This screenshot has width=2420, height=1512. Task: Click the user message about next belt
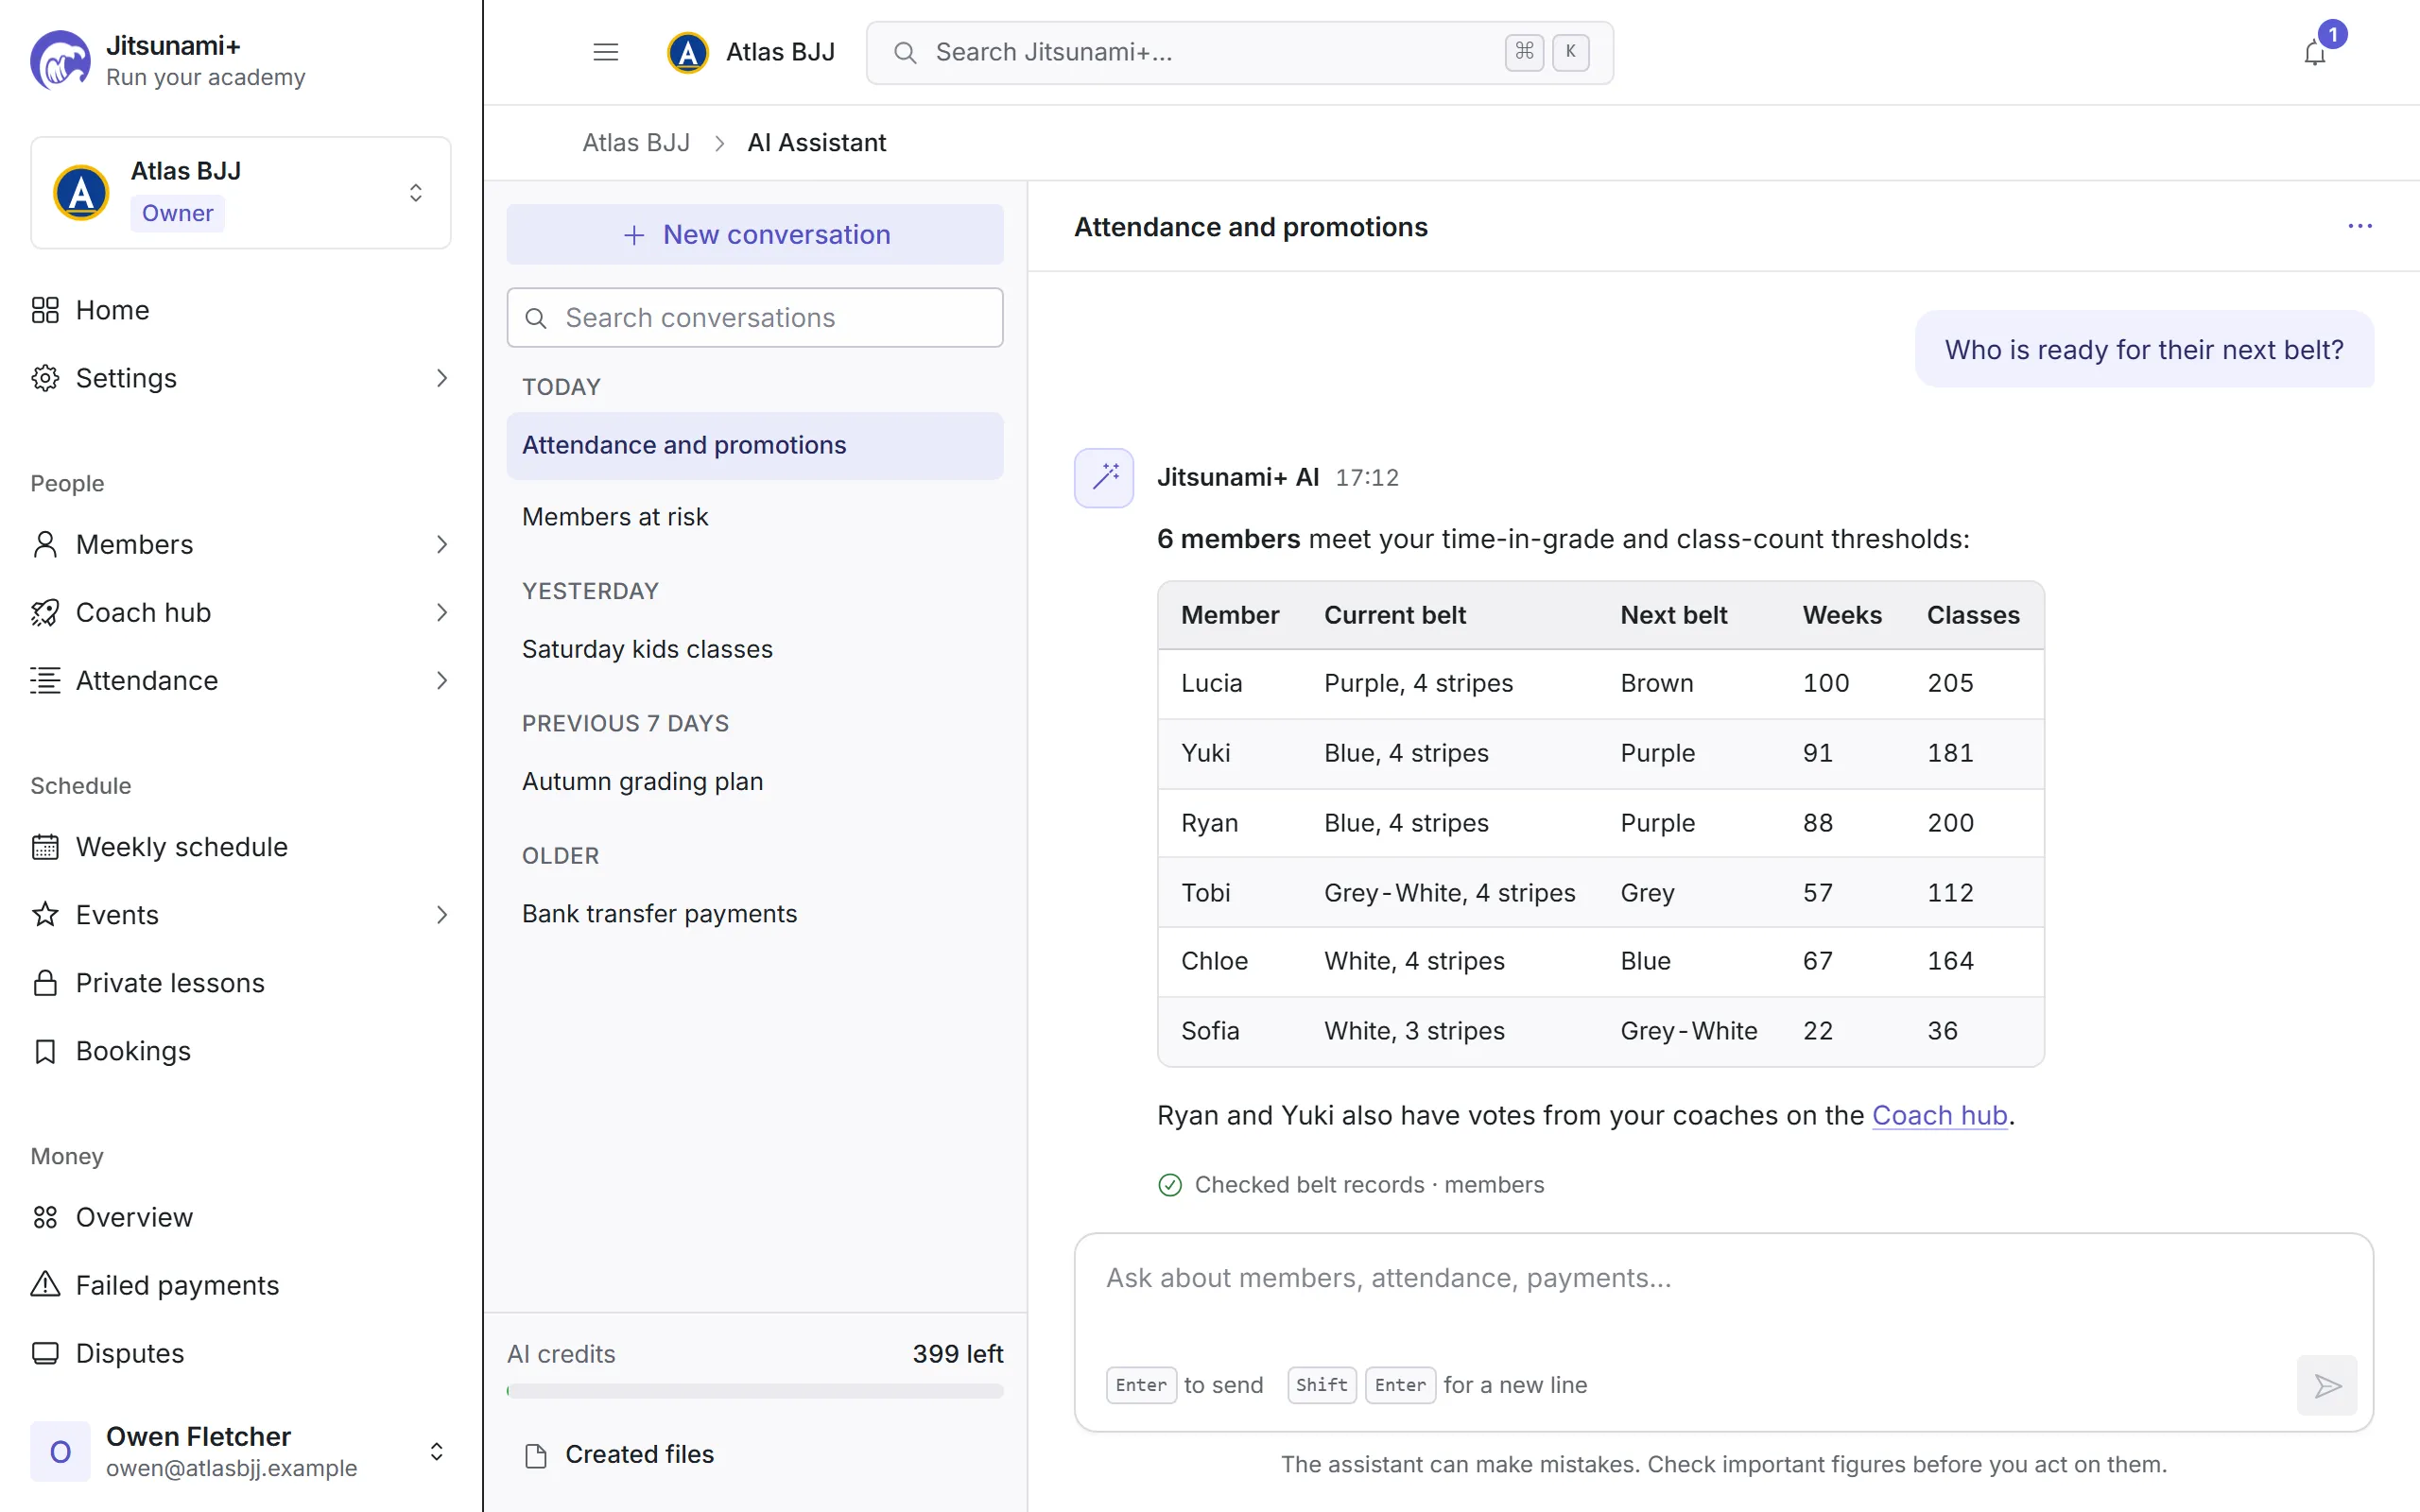coord(2144,349)
